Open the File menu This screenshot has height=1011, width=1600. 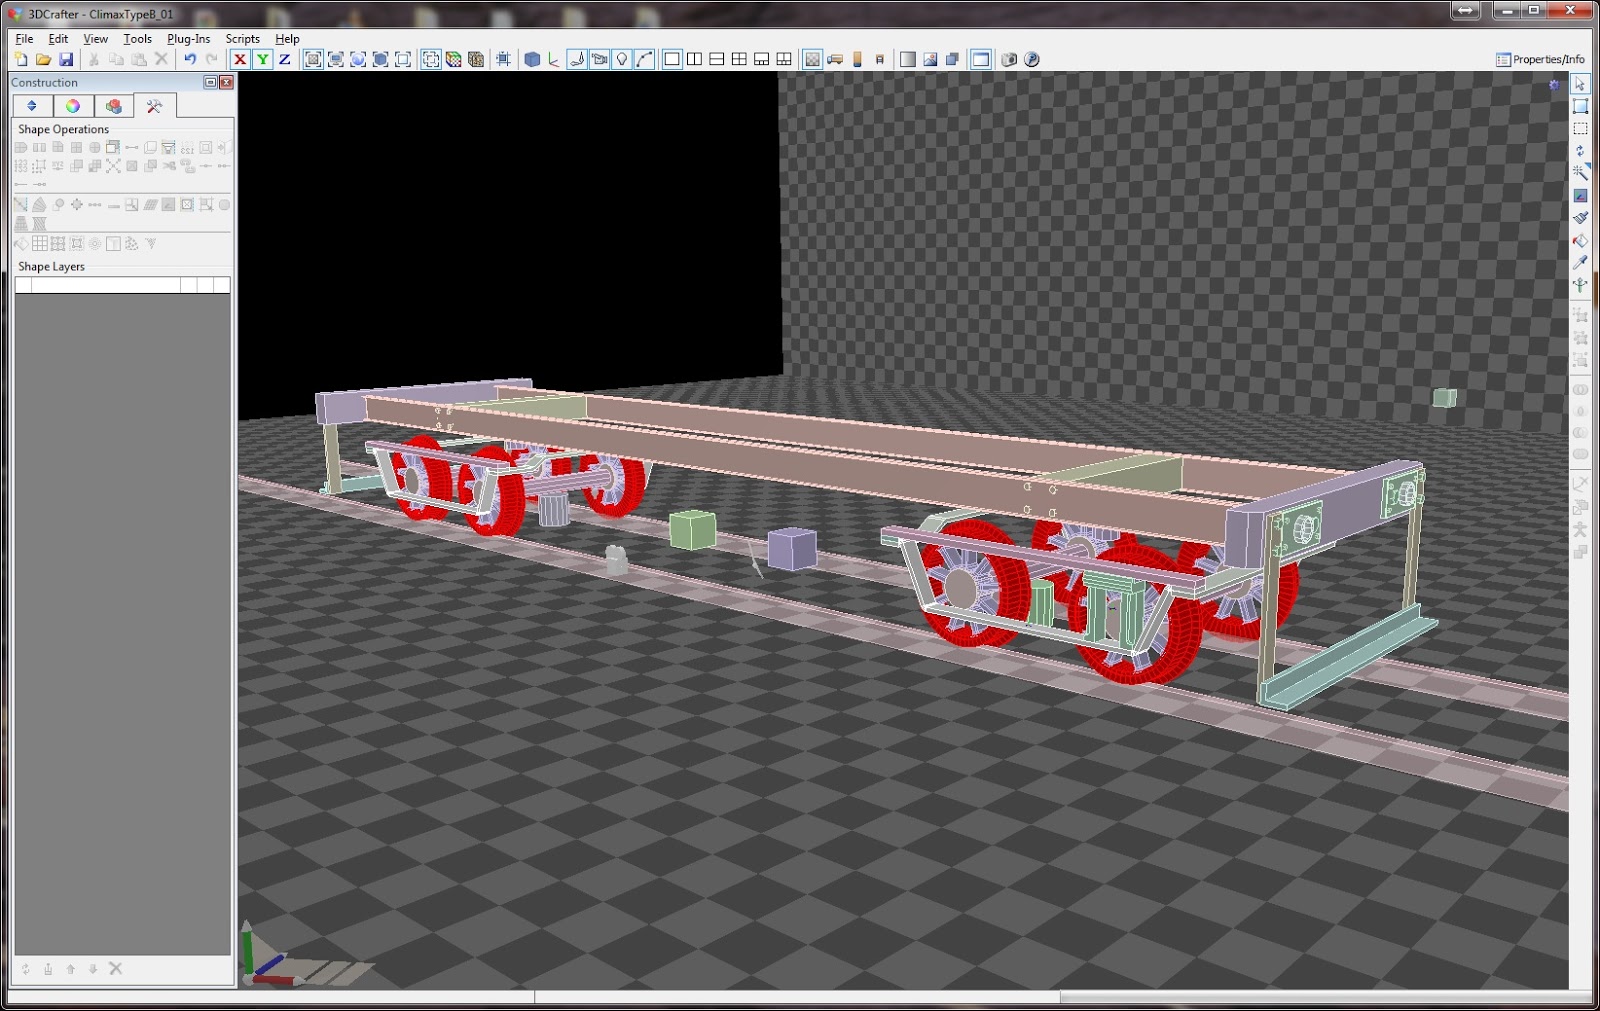(x=24, y=39)
